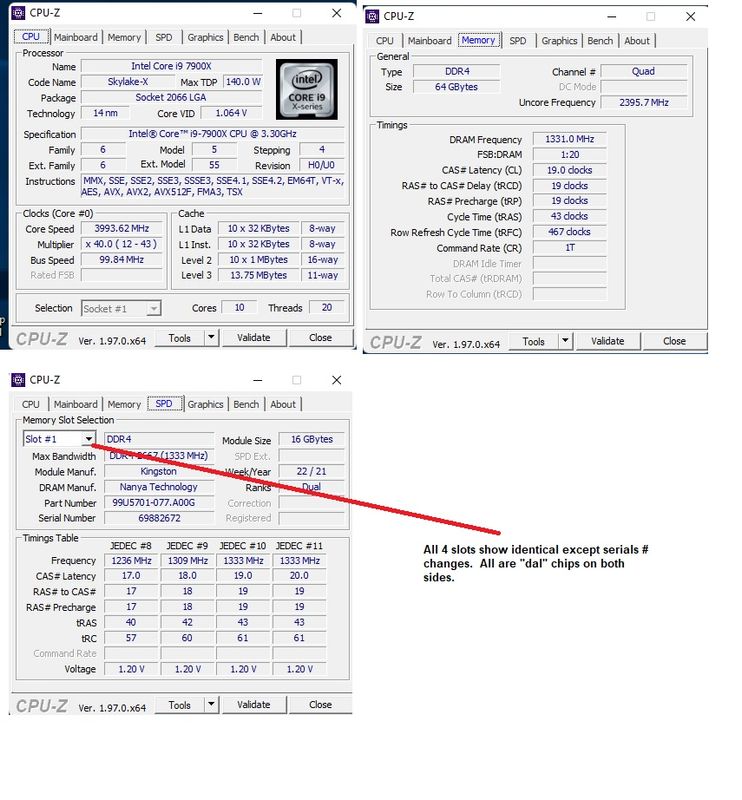Minimize the top-left CPU window
The height and width of the screenshot is (800, 742).
pyautogui.click(x=258, y=13)
